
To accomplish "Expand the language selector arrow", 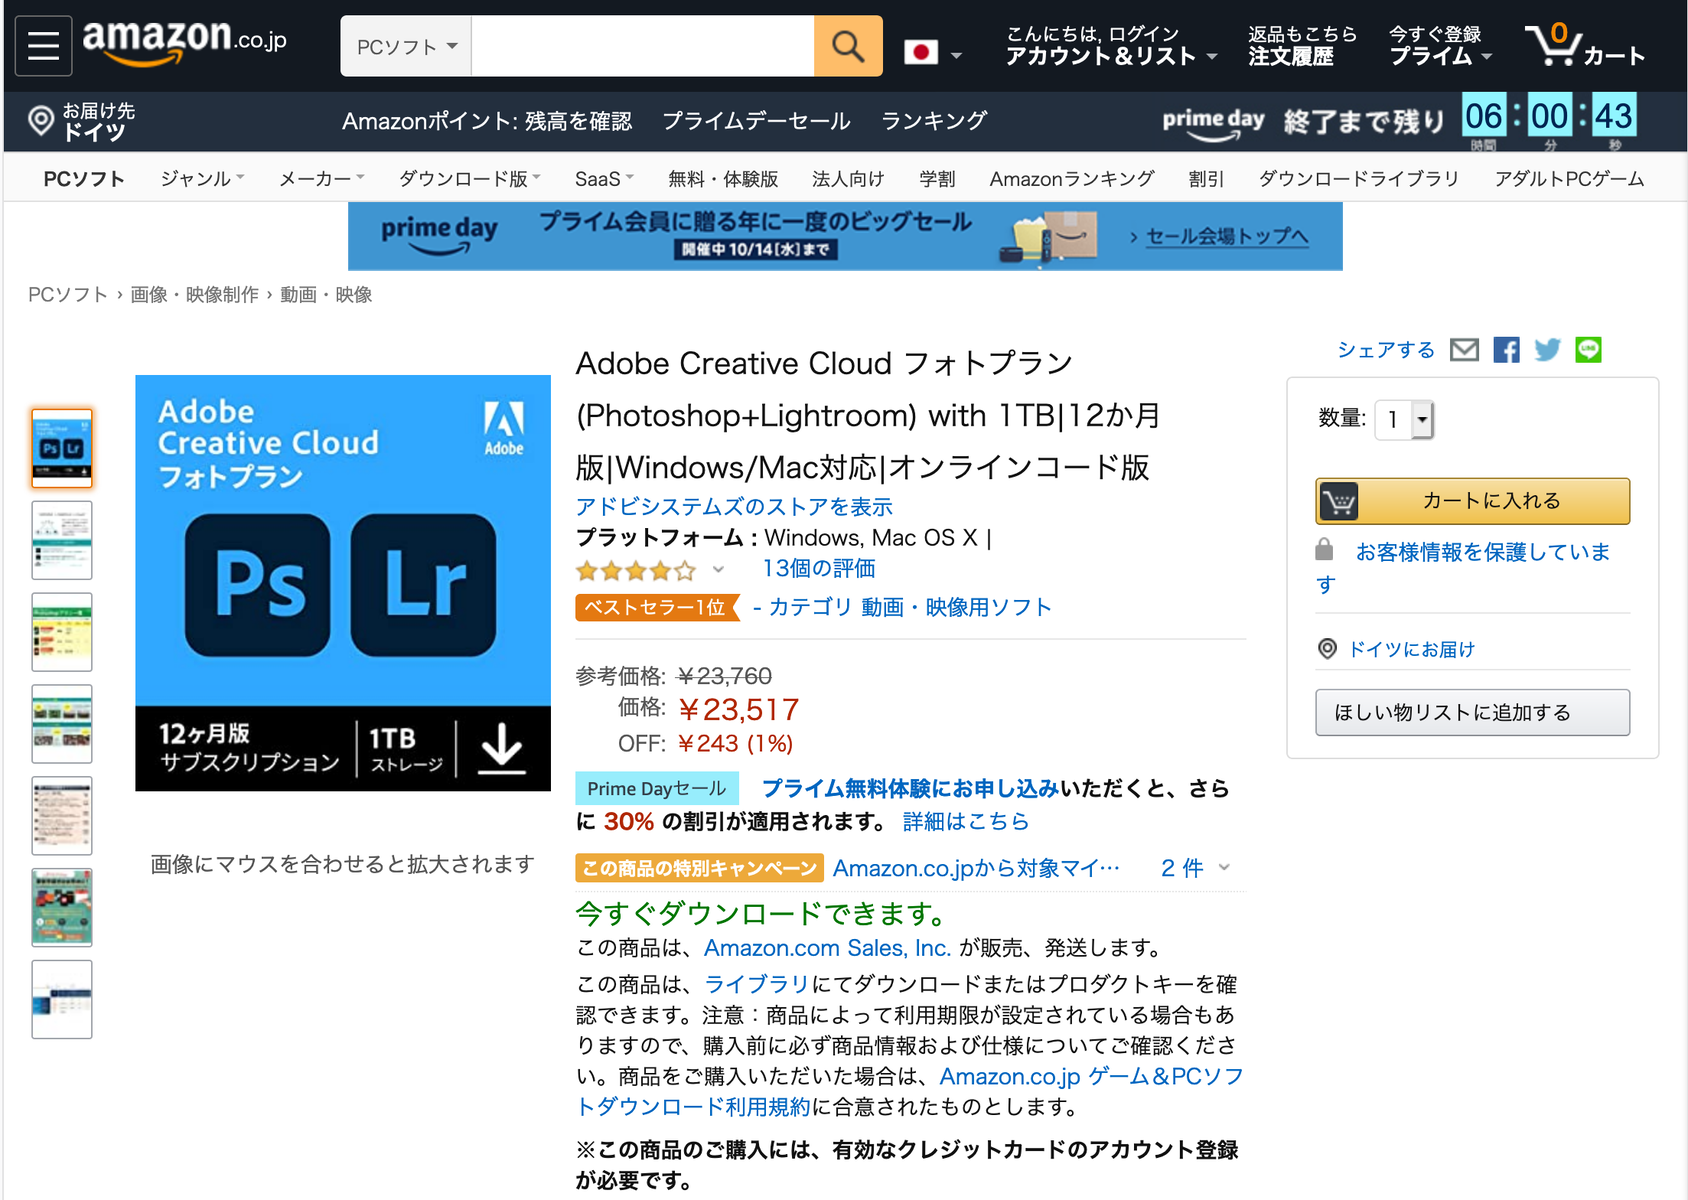I will (x=956, y=56).
